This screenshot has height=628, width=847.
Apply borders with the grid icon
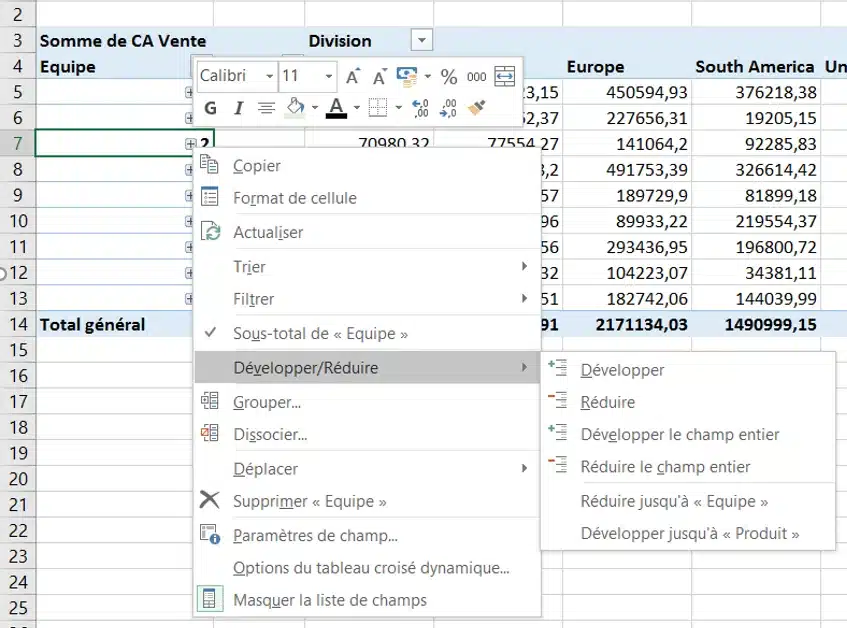pyautogui.click(x=378, y=107)
